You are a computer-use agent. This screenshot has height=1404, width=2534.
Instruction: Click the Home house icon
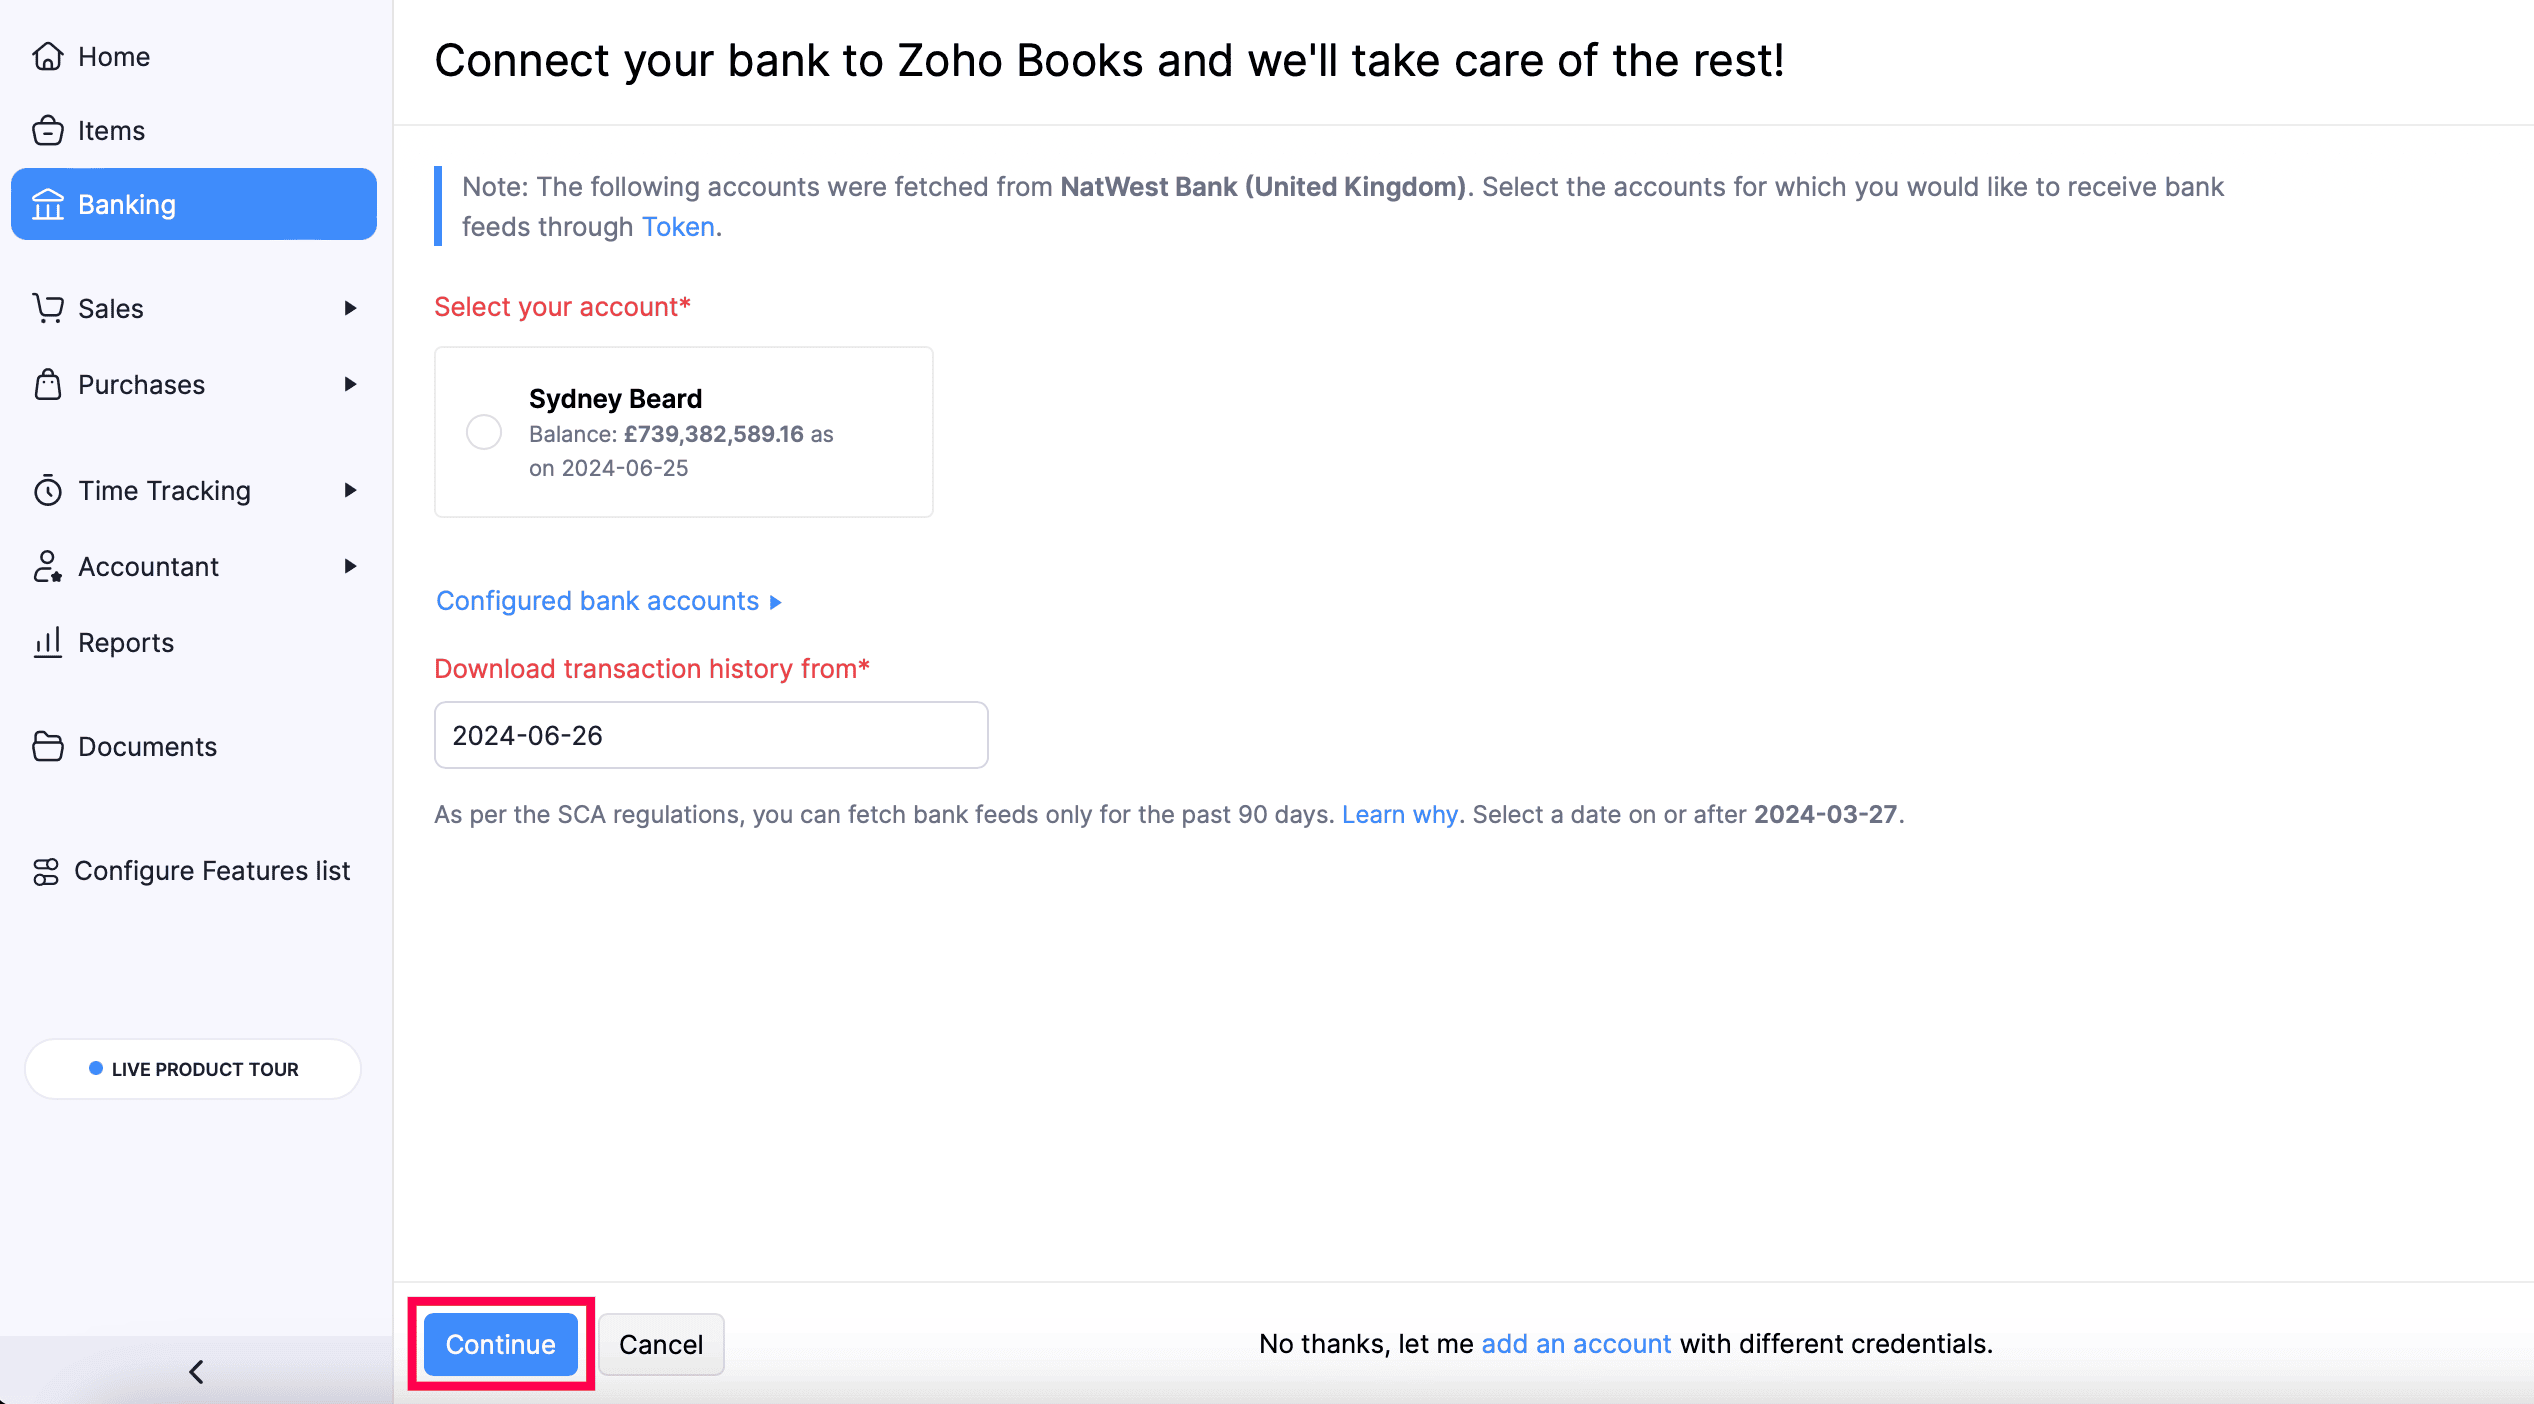pos(47,57)
